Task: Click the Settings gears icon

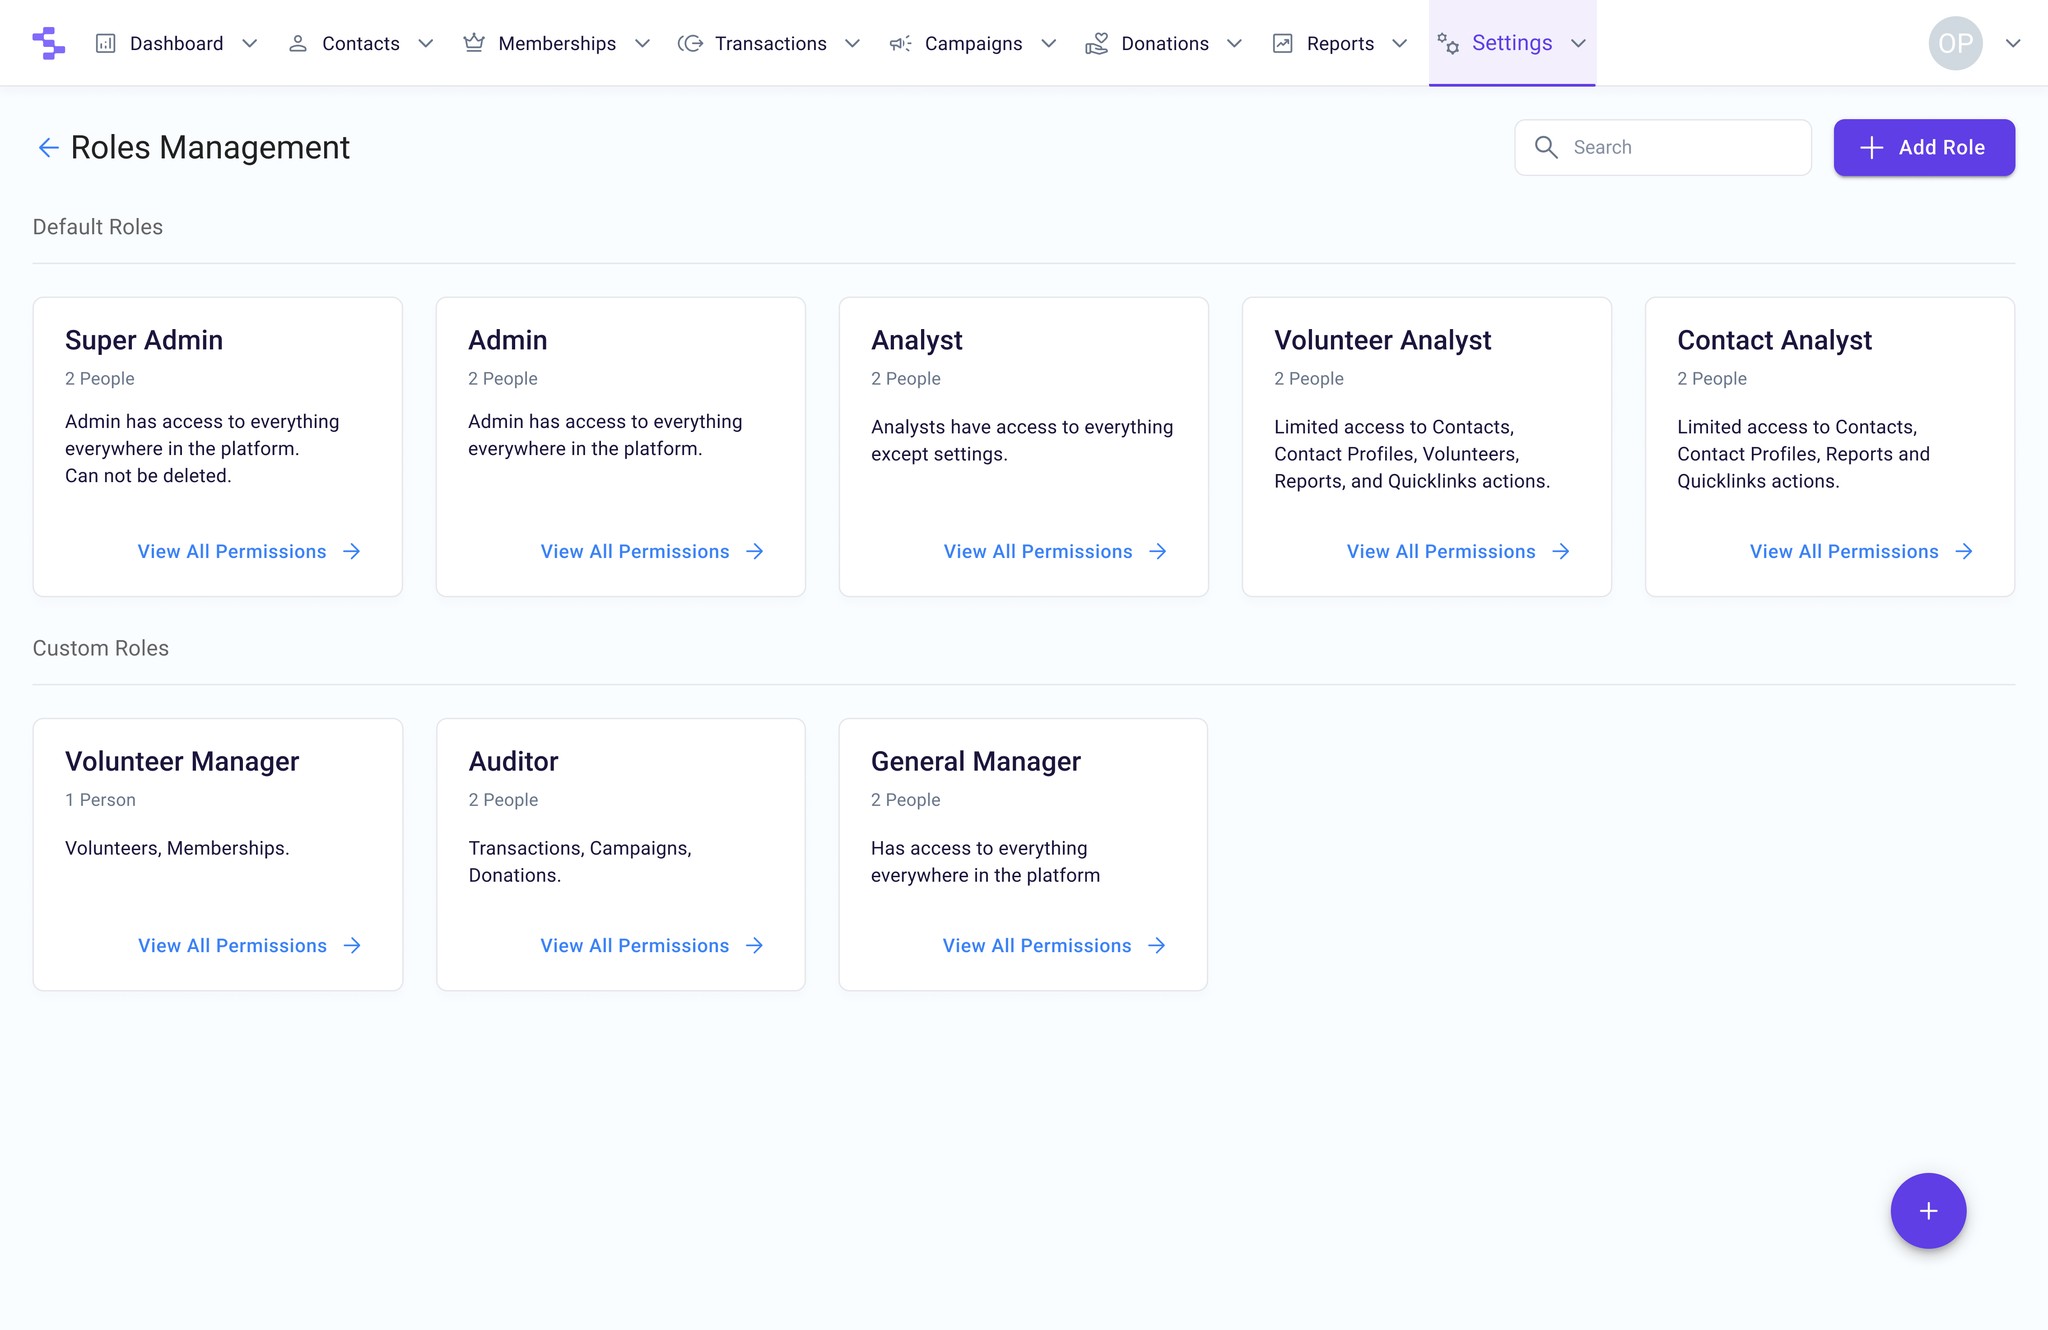Action: click(x=1448, y=43)
